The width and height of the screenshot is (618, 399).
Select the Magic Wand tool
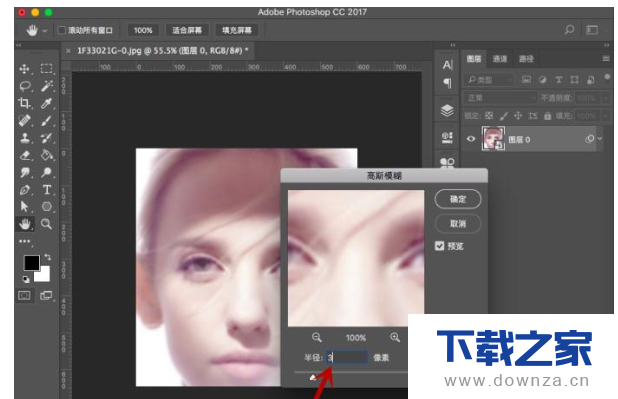[47, 86]
